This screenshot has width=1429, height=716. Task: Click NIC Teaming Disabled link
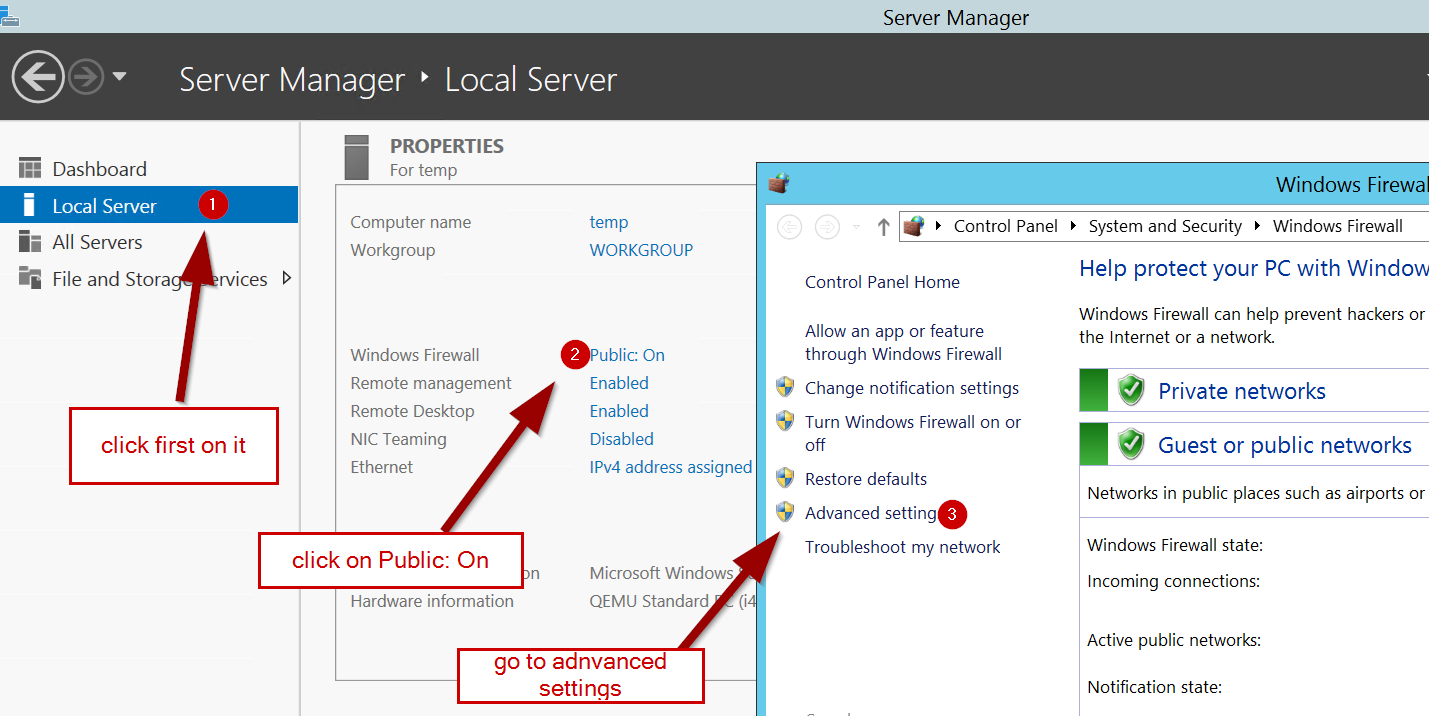point(621,439)
